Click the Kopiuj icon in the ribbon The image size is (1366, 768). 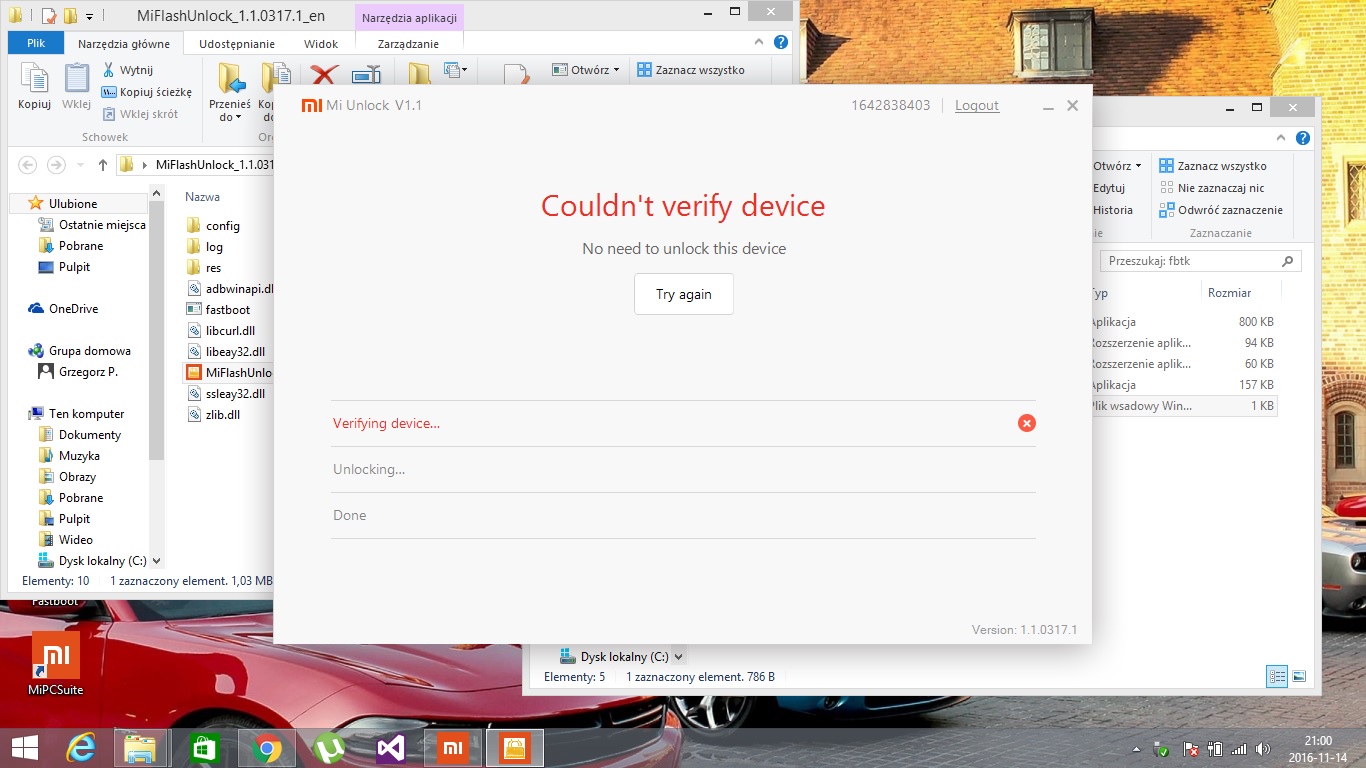[34, 86]
